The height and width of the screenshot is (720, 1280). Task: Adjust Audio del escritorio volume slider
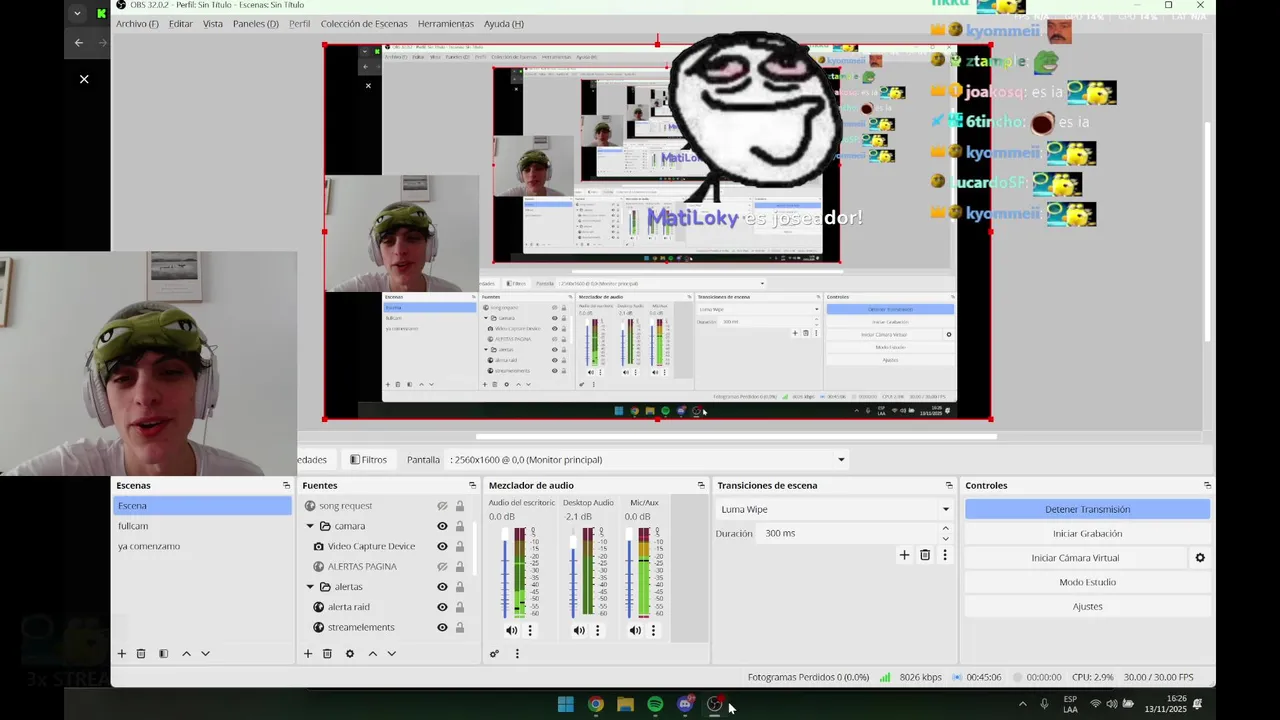tap(505, 573)
